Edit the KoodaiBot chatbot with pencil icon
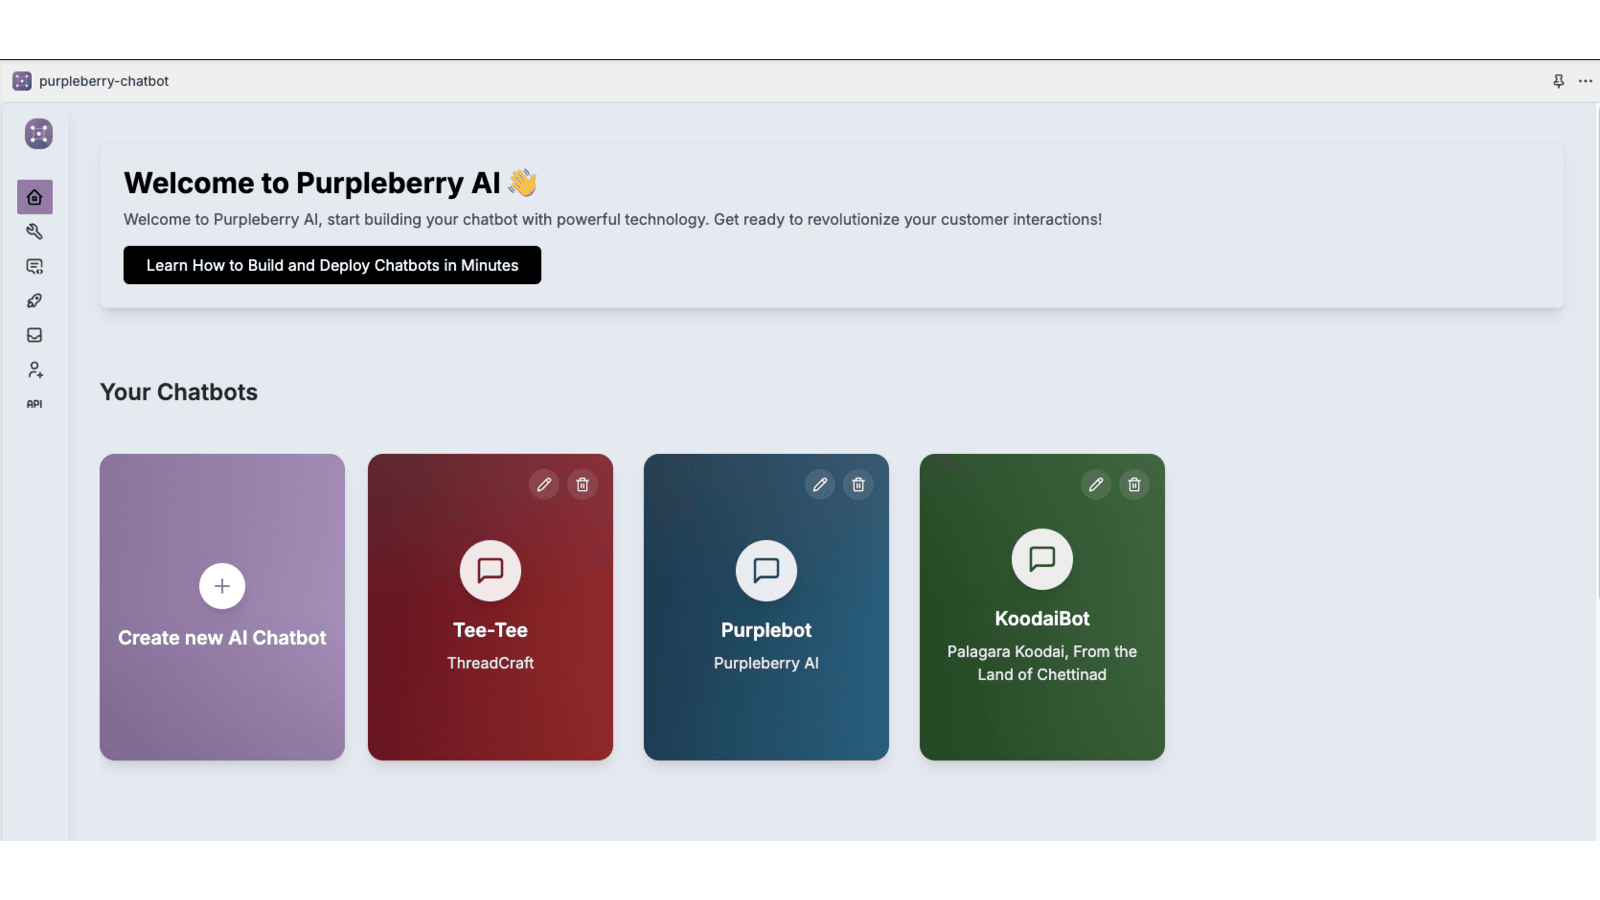Image resolution: width=1600 pixels, height=900 pixels. tap(1096, 485)
